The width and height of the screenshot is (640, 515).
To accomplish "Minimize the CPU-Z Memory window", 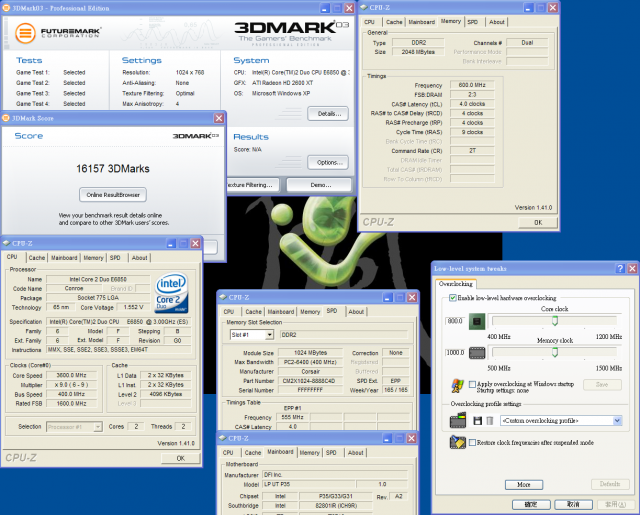I will 529,7.
